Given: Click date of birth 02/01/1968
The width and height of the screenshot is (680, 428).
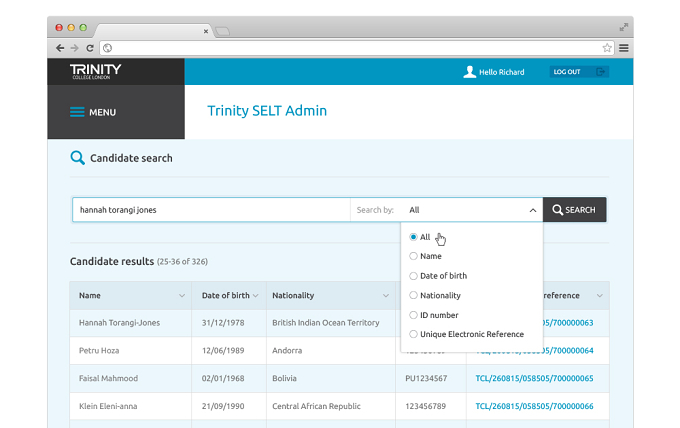Looking at the screenshot, I should point(223,379).
